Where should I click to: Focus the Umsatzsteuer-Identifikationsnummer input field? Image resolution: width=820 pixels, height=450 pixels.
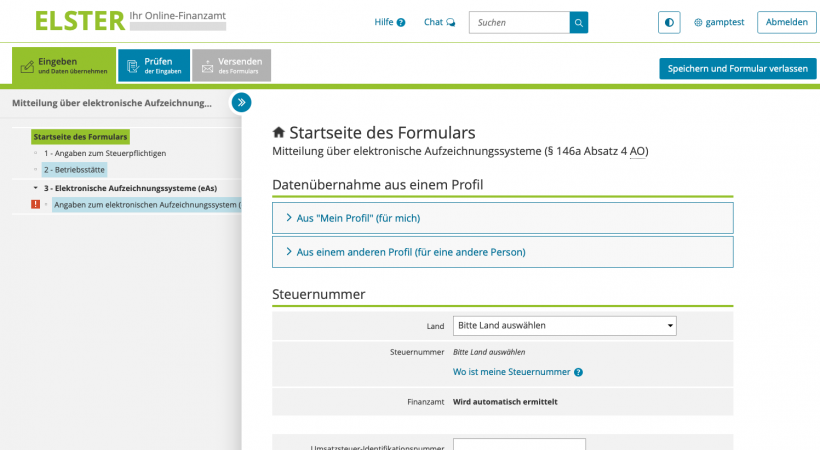pyautogui.click(x=519, y=445)
